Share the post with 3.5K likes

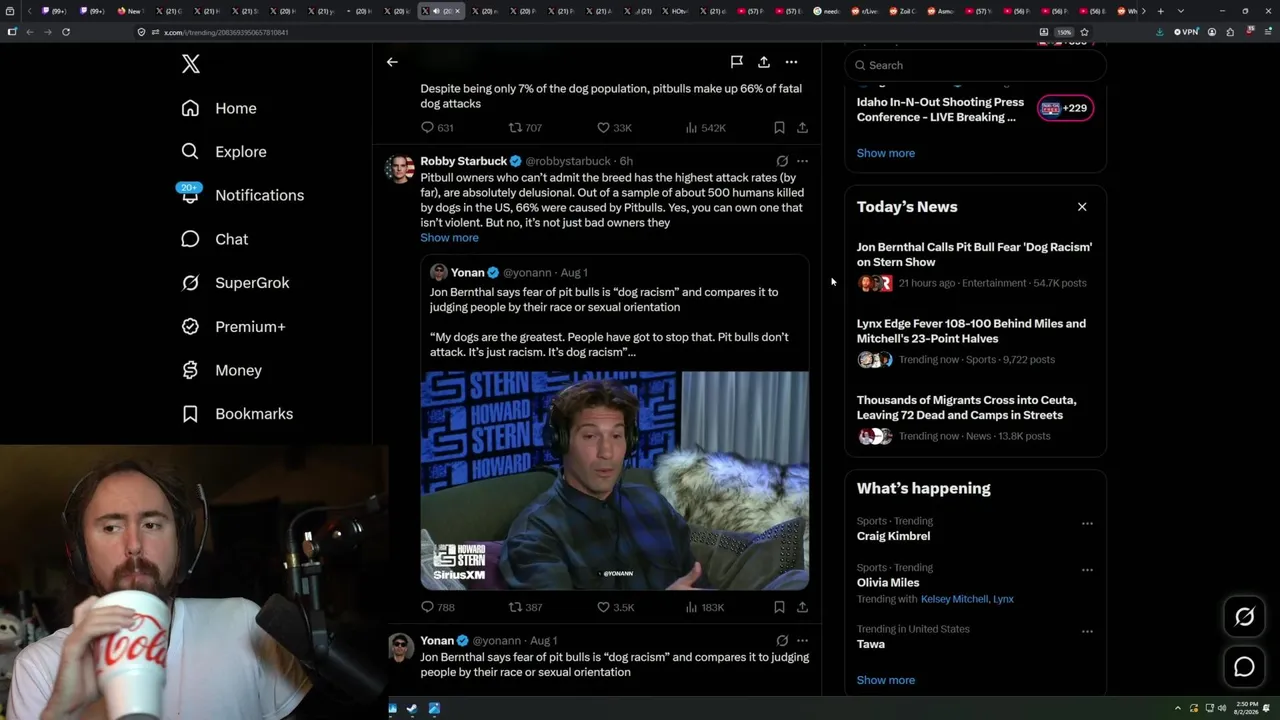802,607
